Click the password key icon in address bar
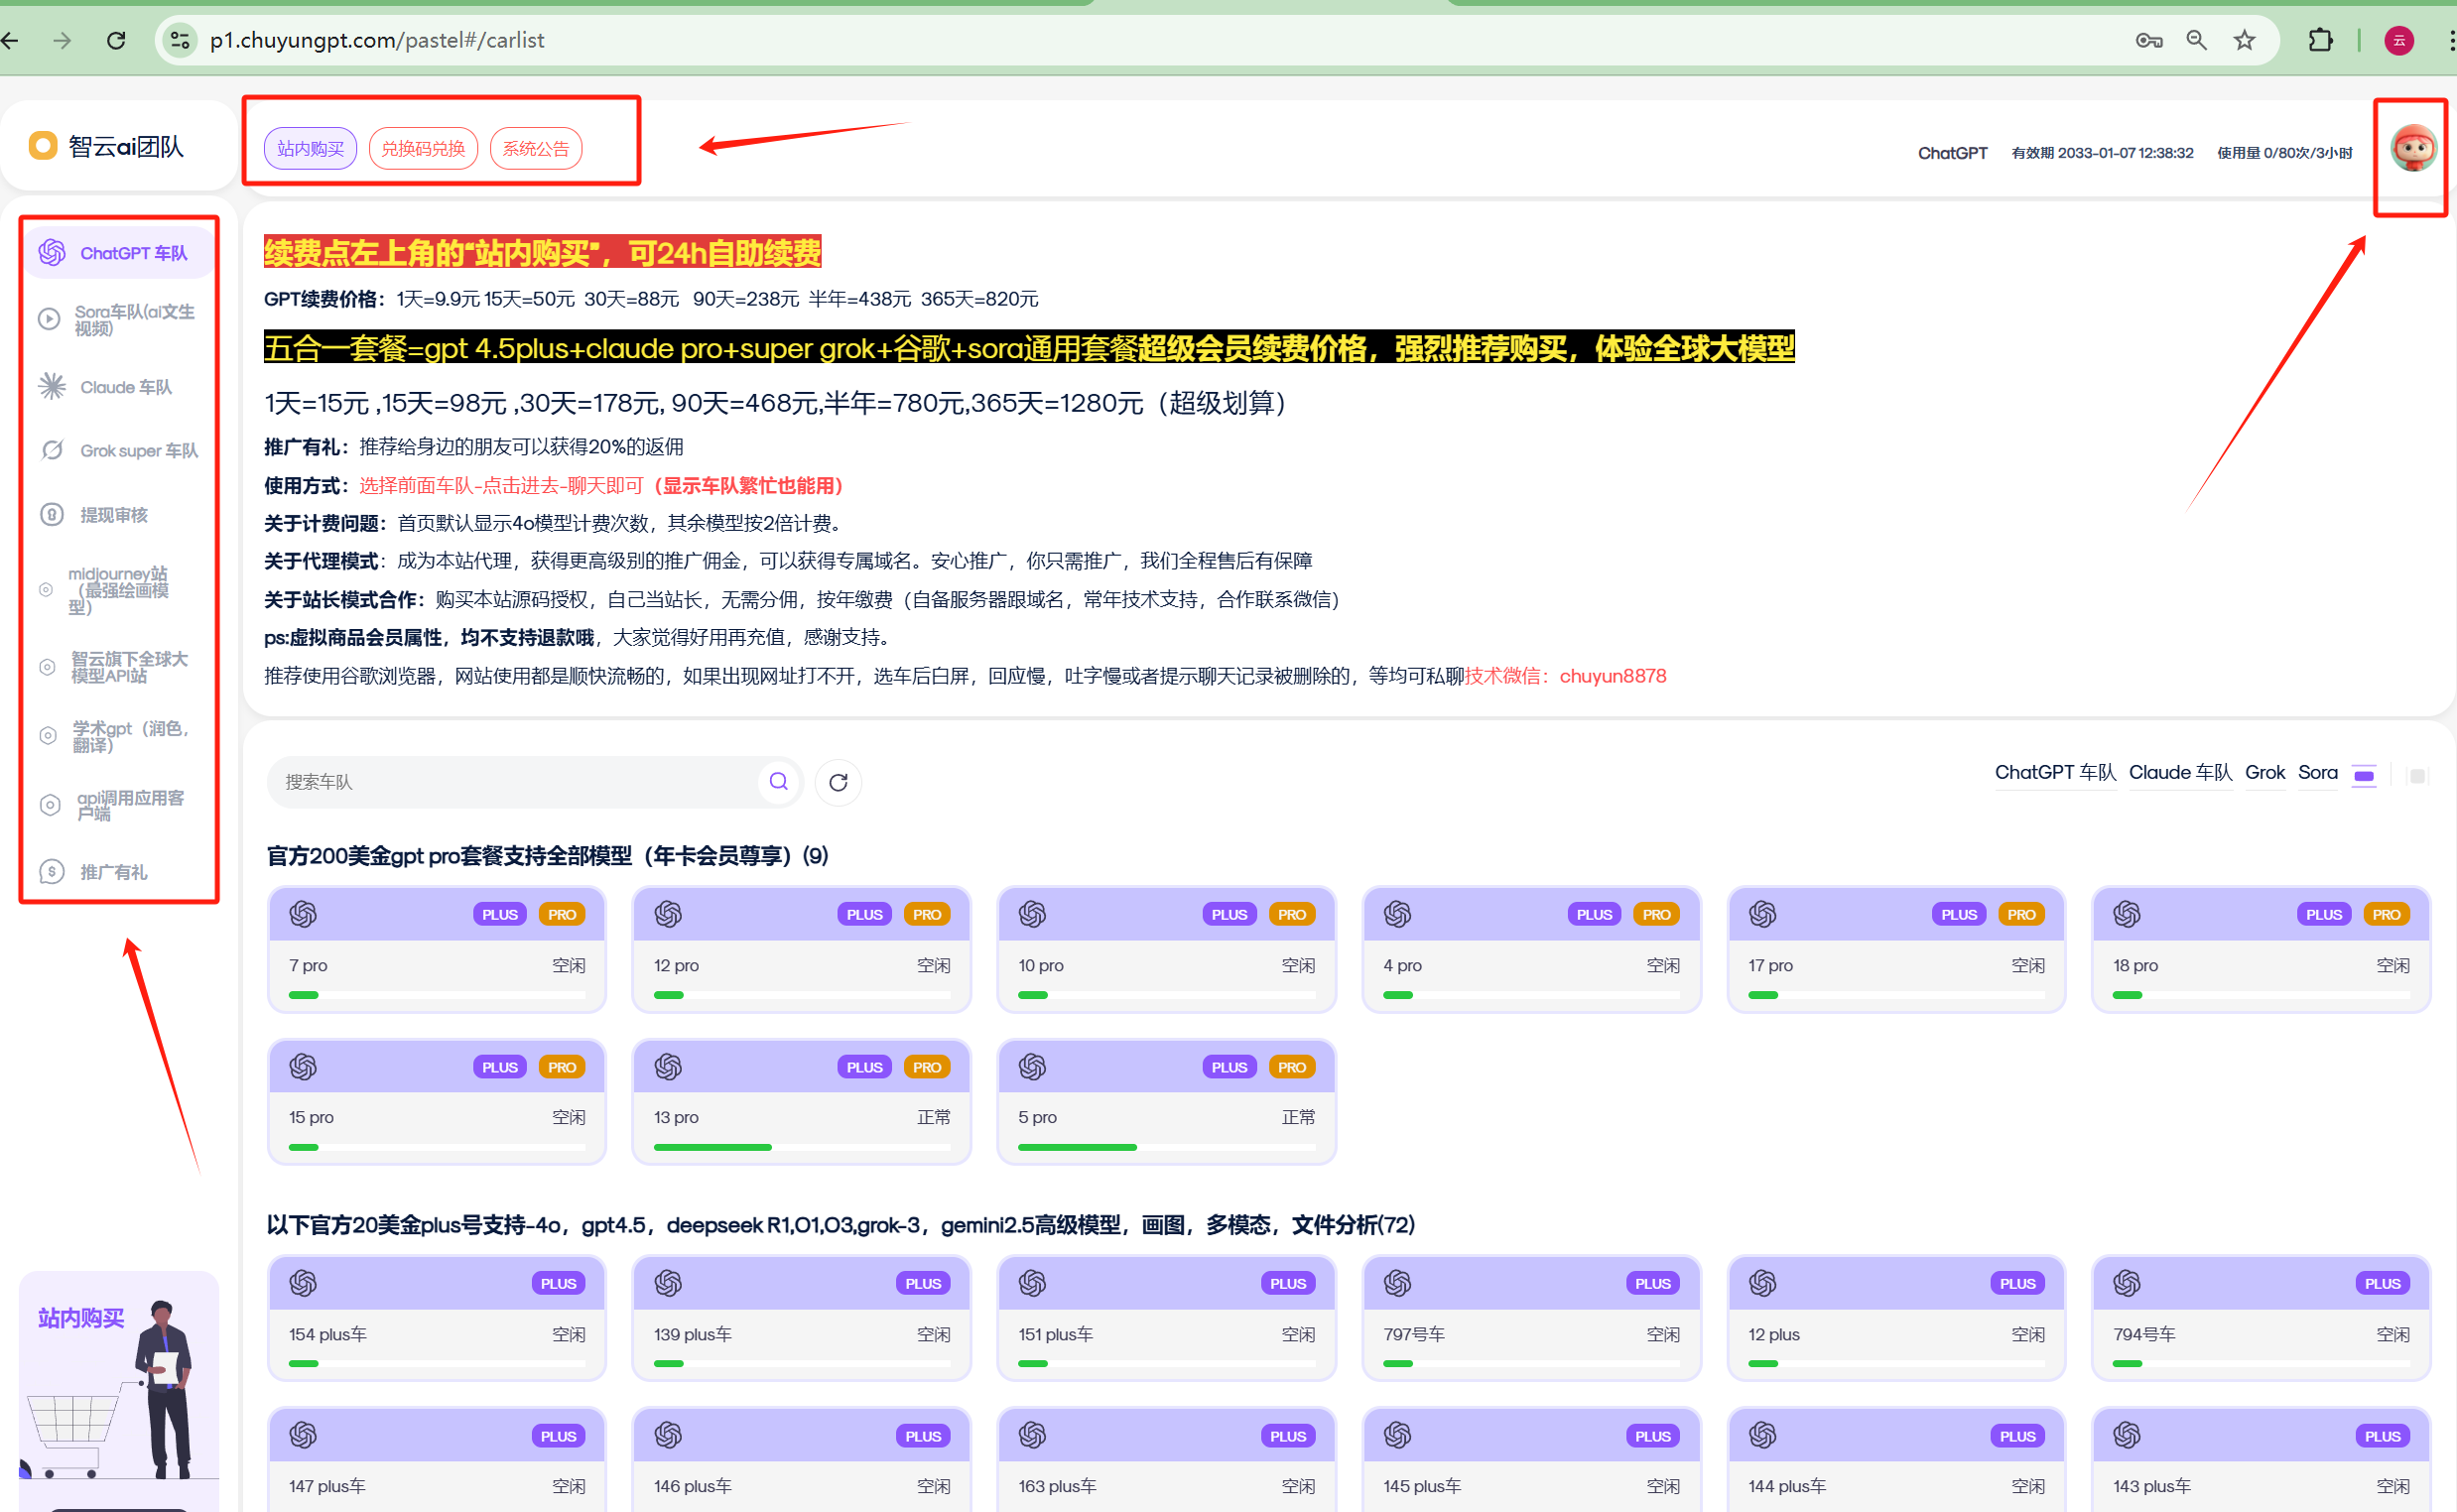This screenshot has height=1512, width=2457. [x=2147, y=40]
